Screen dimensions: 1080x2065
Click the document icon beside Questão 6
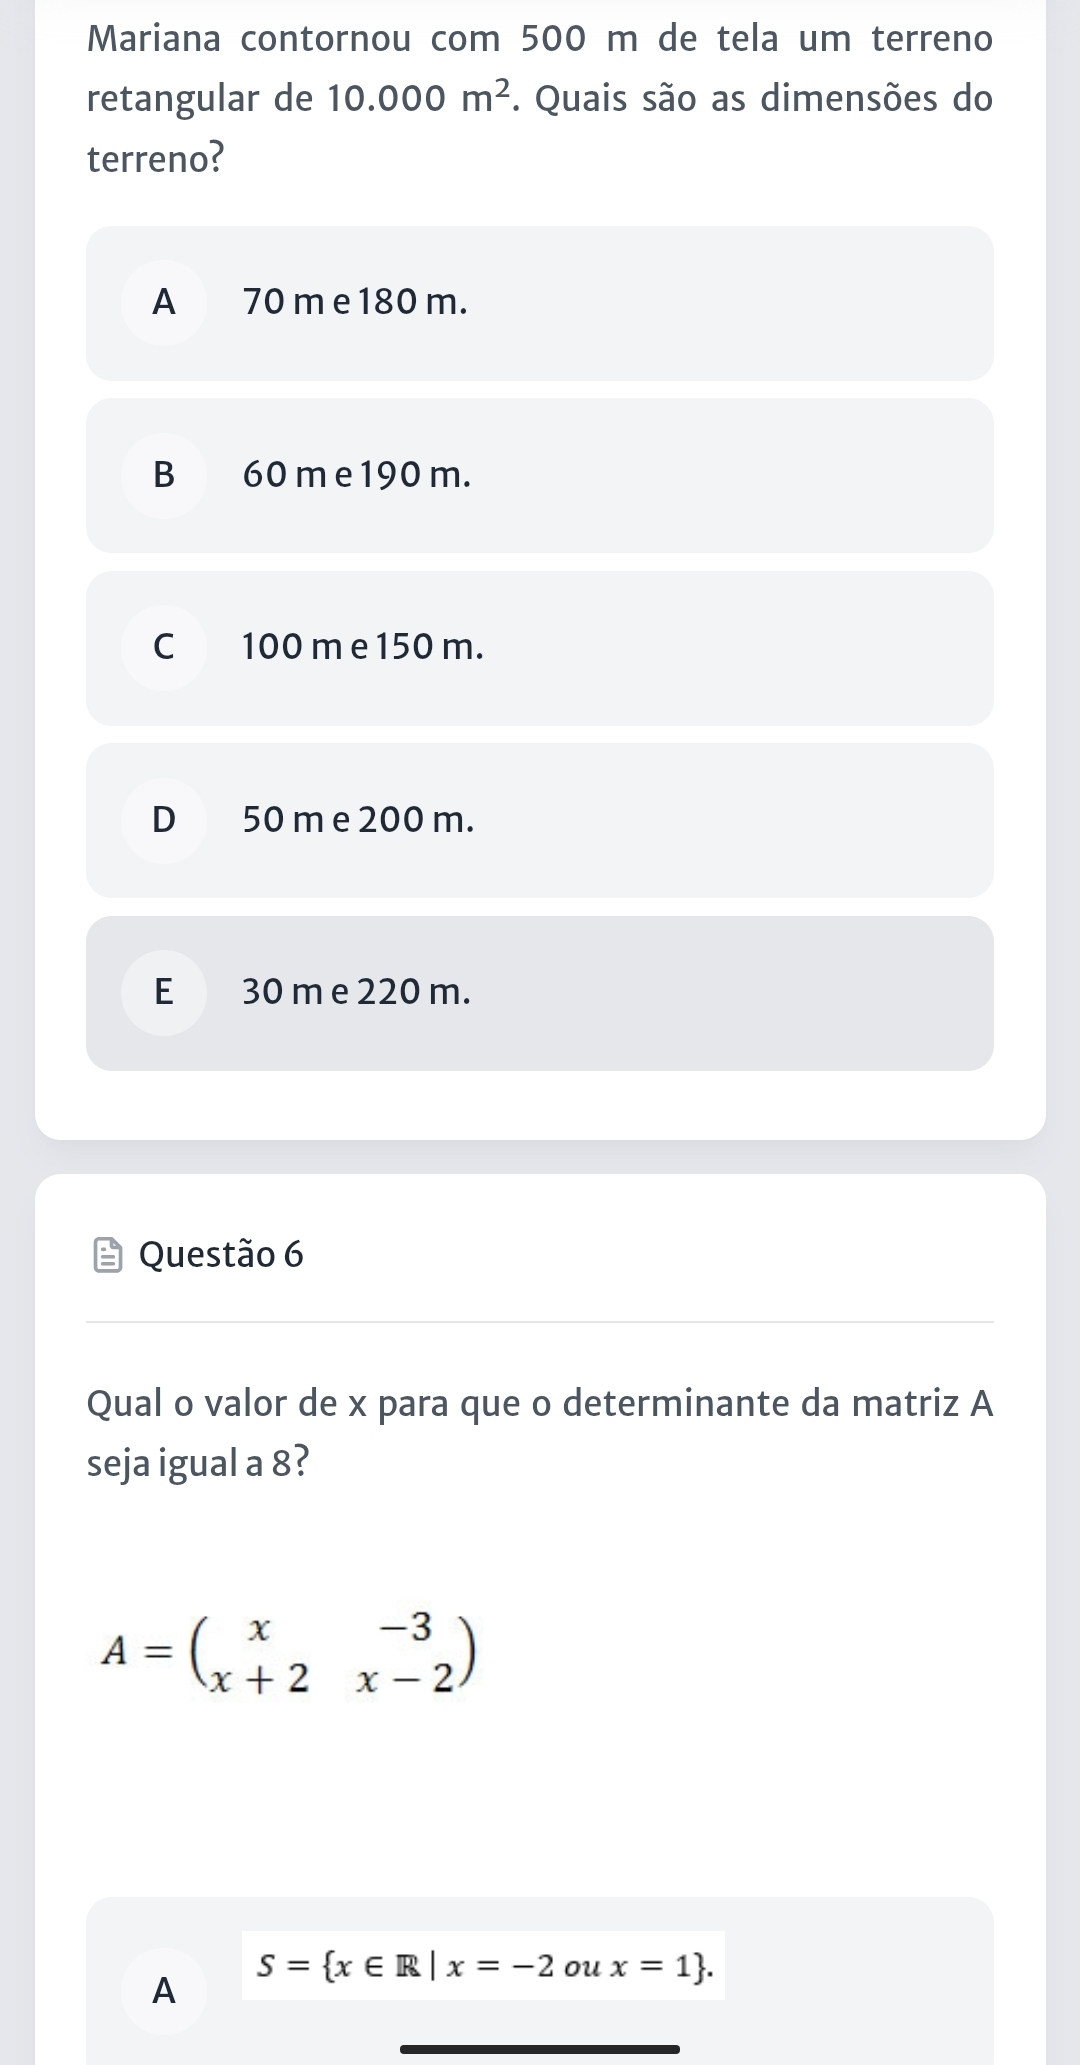pos(108,1256)
